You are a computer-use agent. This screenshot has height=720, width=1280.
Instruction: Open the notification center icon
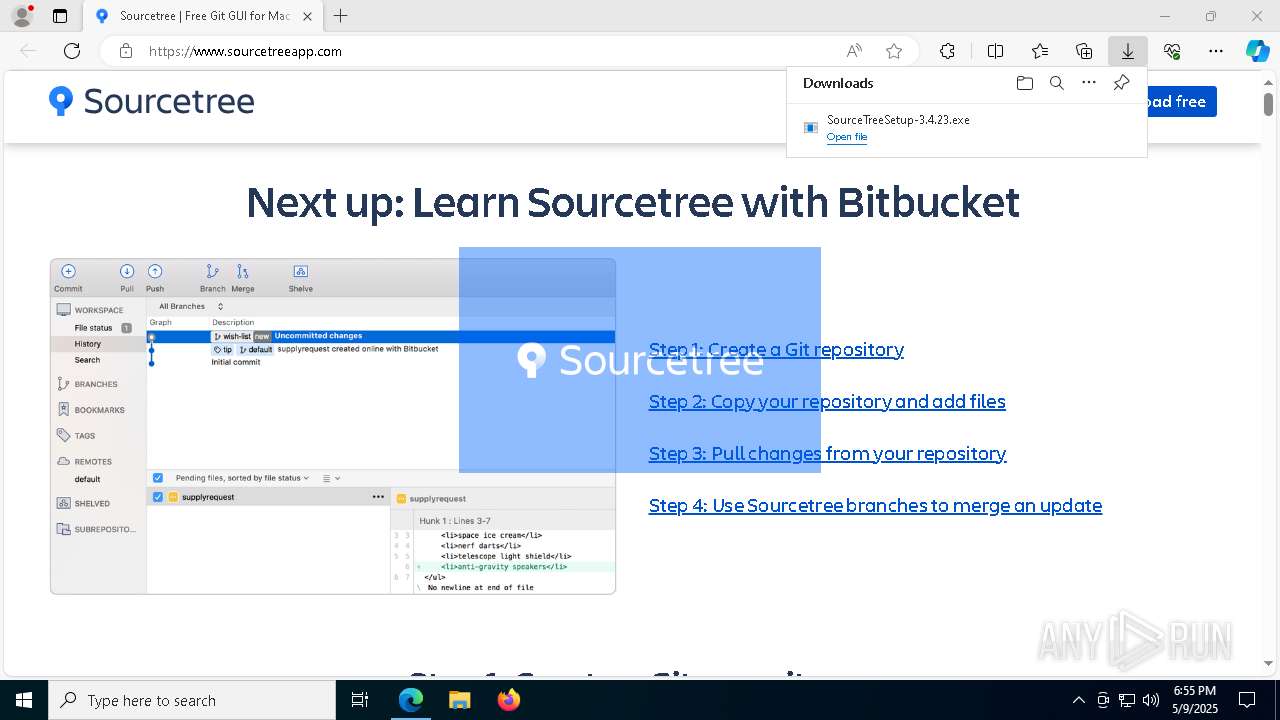tap(1247, 700)
